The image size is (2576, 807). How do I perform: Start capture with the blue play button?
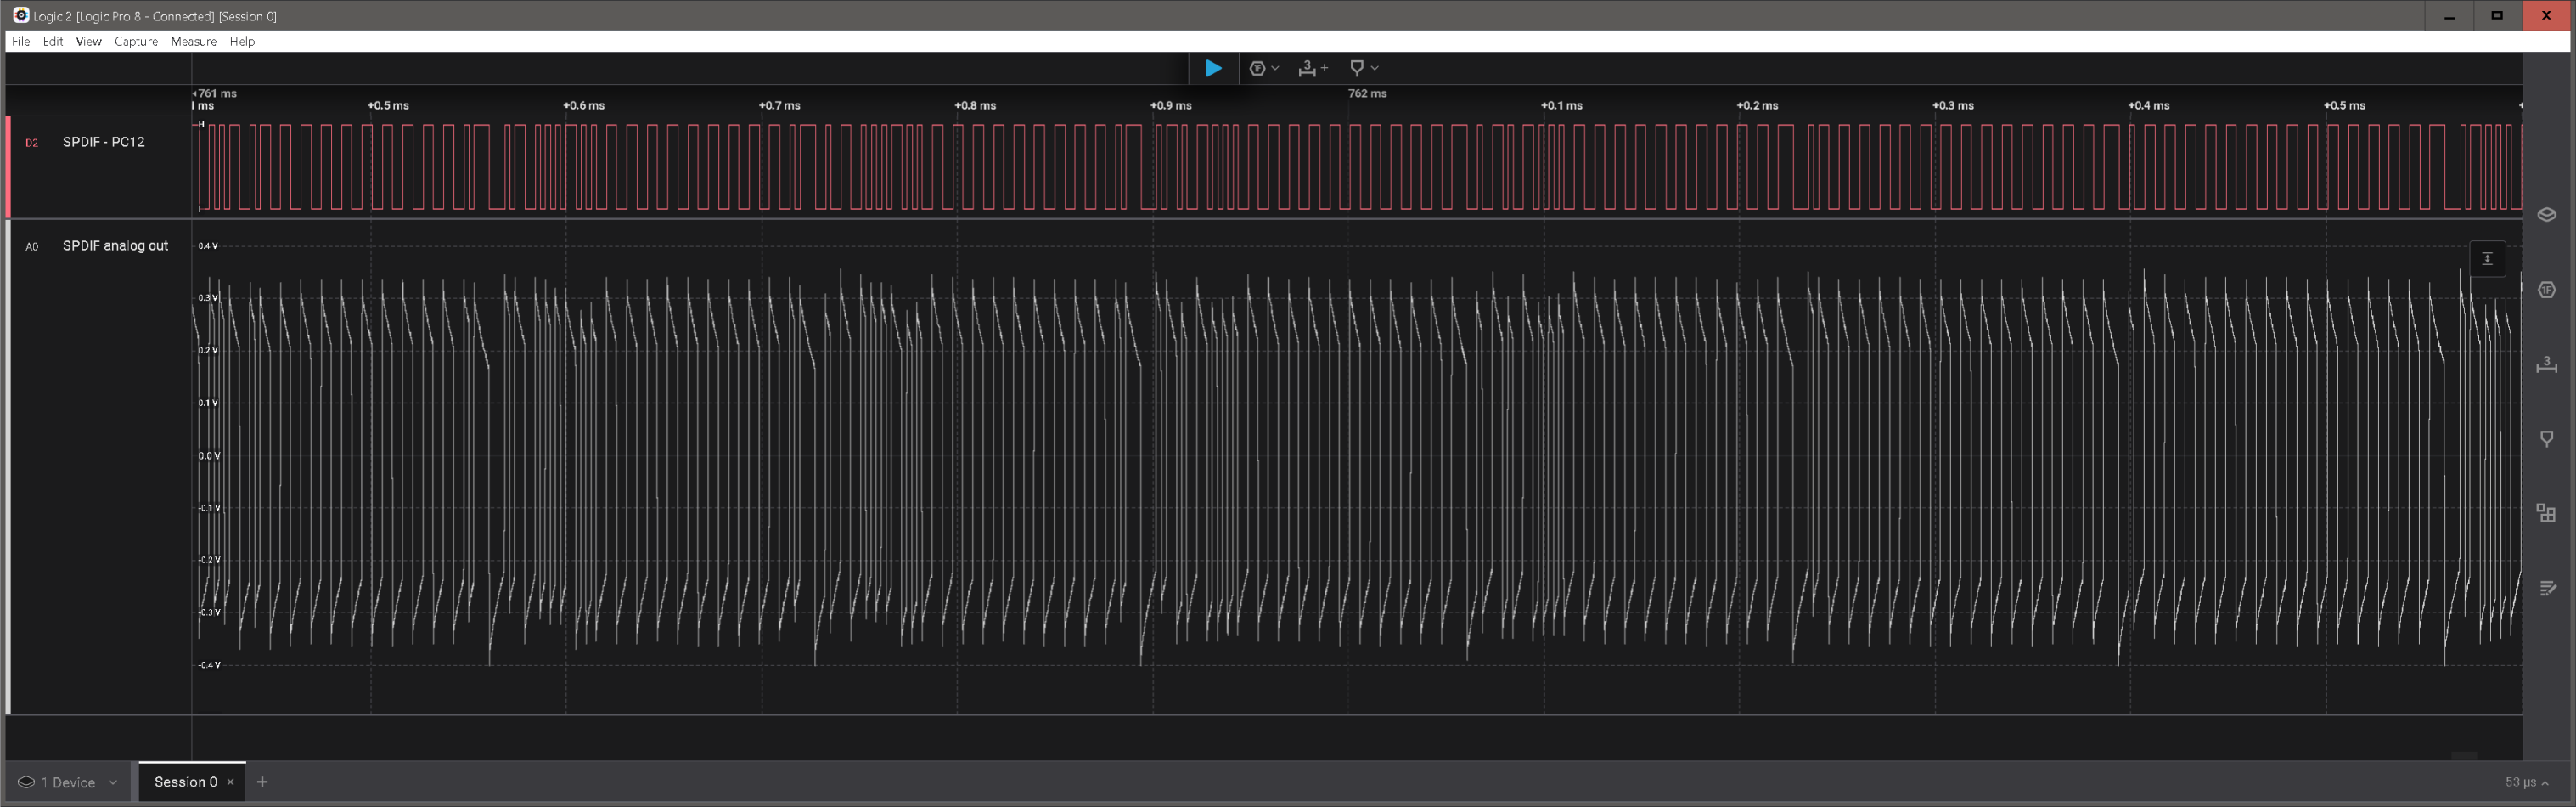click(x=1213, y=68)
